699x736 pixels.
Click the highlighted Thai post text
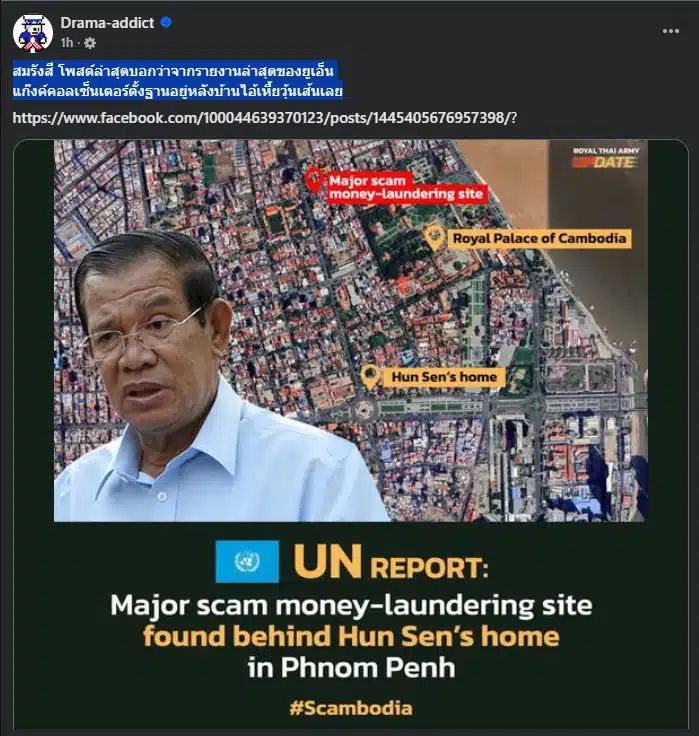[178, 80]
